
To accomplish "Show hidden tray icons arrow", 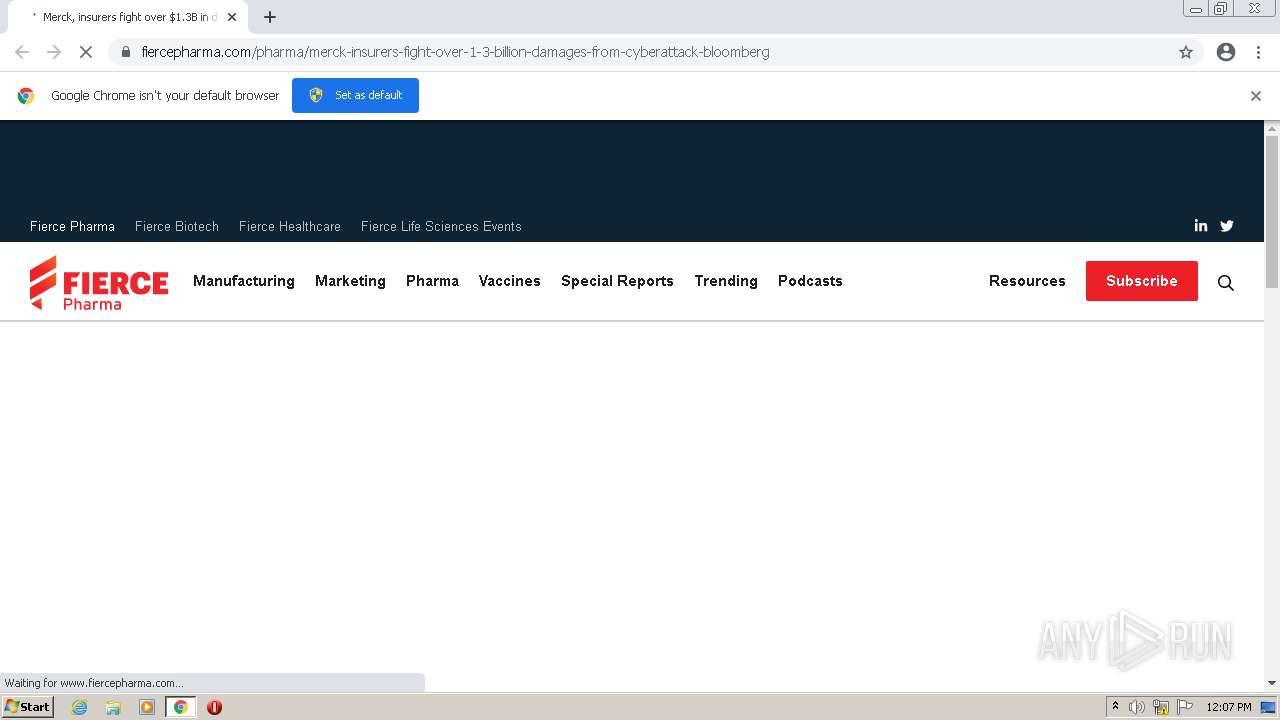I will pyautogui.click(x=1115, y=707).
